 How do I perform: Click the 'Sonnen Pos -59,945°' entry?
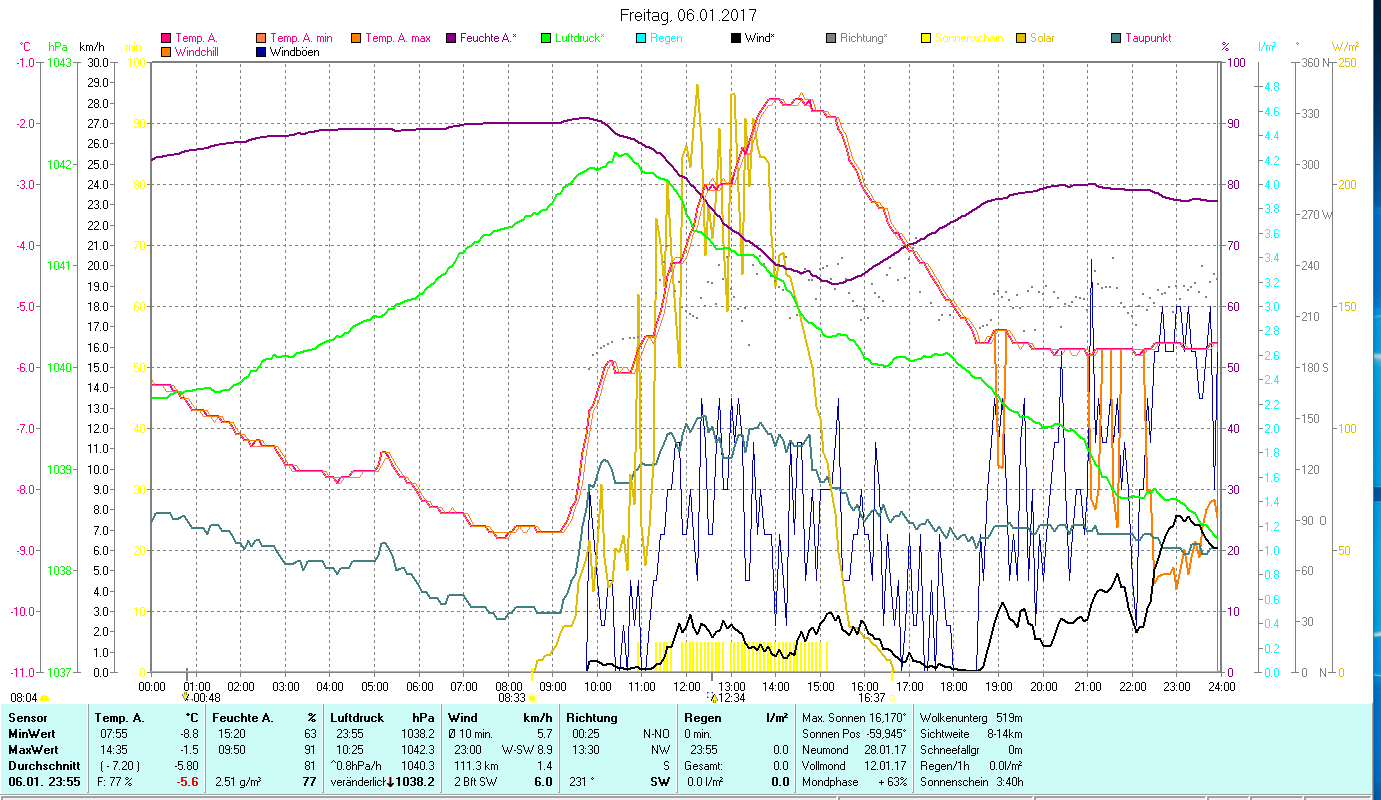[x=855, y=734]
